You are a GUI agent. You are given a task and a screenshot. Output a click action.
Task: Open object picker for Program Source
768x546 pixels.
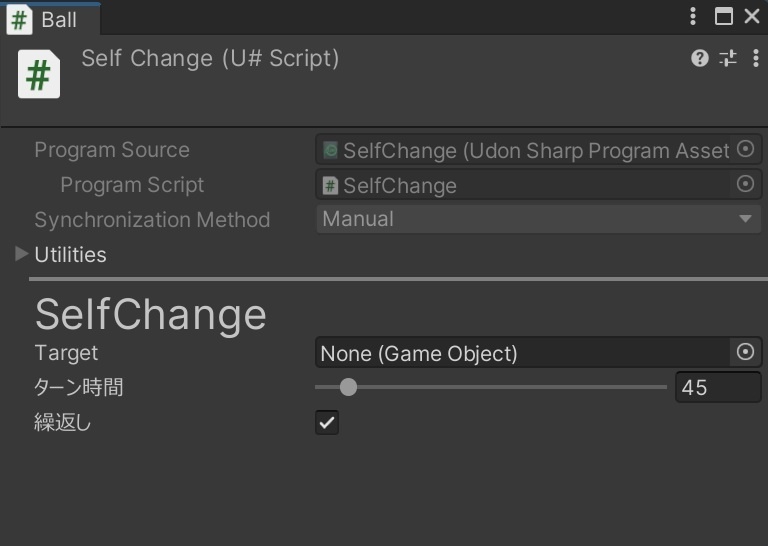pos(745,149)
